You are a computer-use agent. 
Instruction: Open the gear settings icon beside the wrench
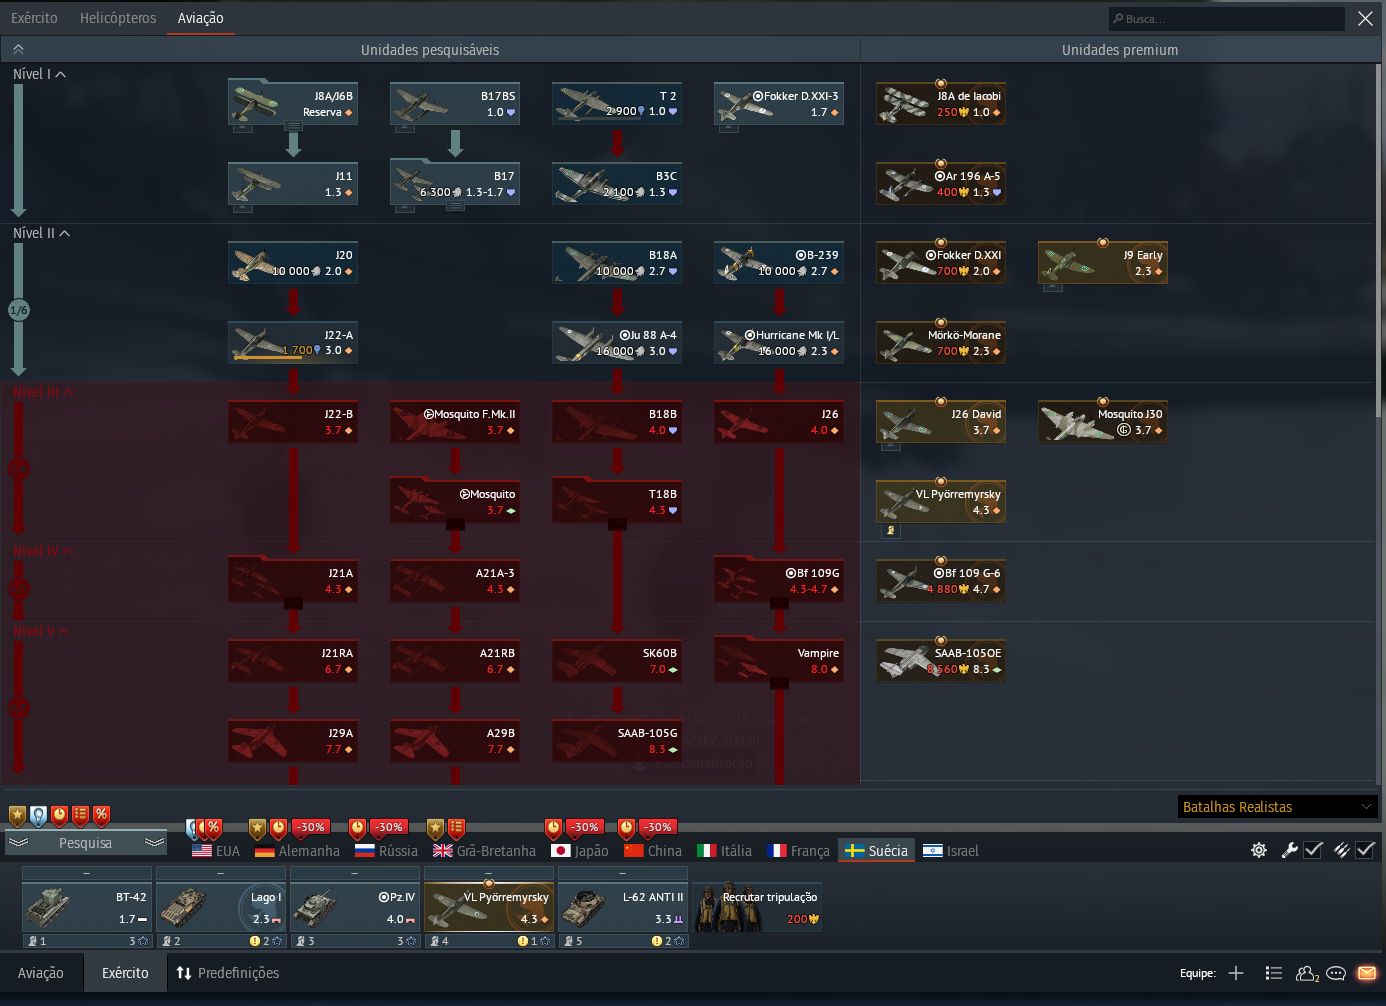coord(1259,850)
